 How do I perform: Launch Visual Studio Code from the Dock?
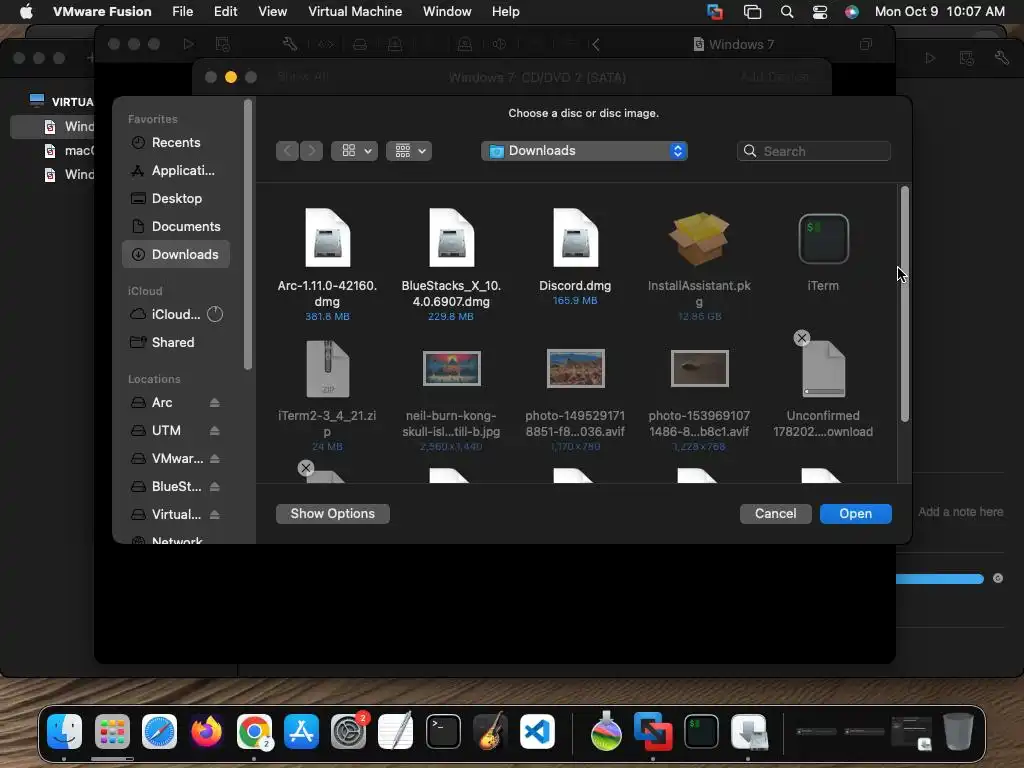pyautogui.click(x=537, y=731)
